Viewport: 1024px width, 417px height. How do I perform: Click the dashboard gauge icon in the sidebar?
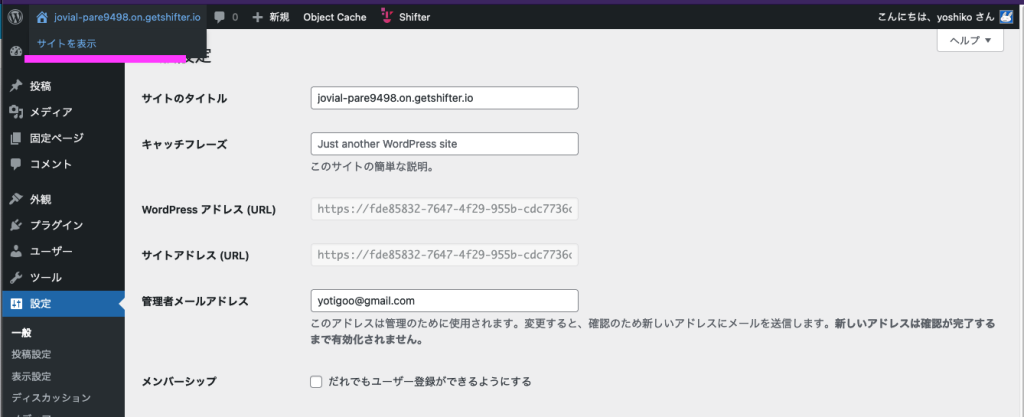16,52
